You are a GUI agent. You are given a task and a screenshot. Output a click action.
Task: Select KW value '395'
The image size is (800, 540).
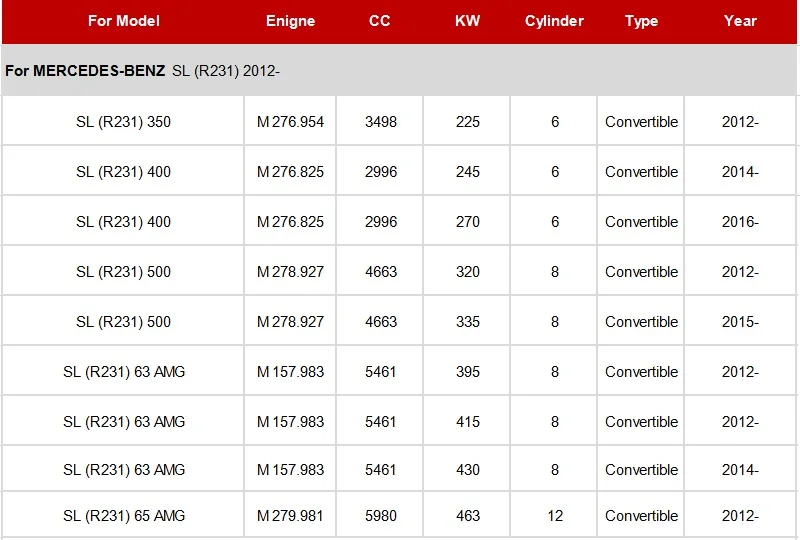pos(467,372)
